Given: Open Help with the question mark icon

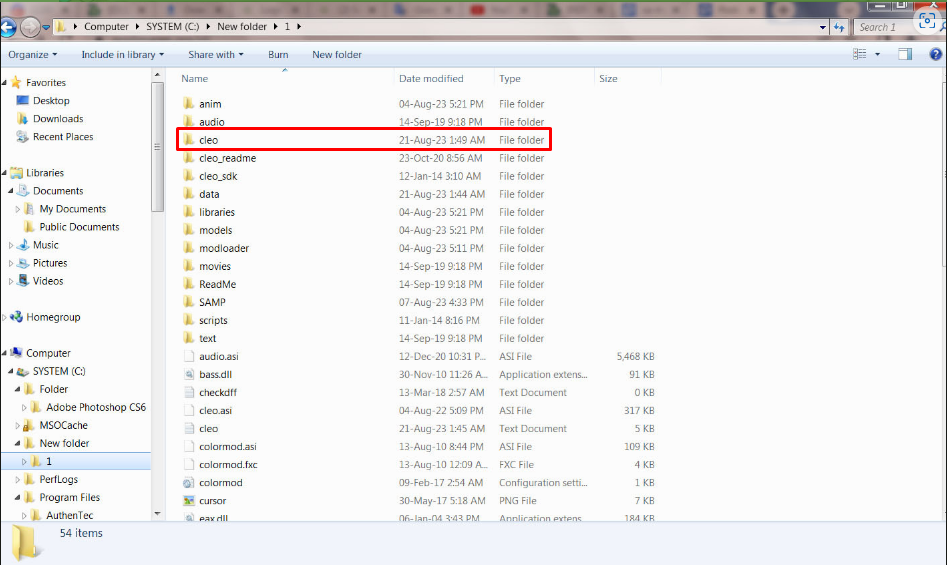Looking at the screenshot, I should tap(936, 54).
